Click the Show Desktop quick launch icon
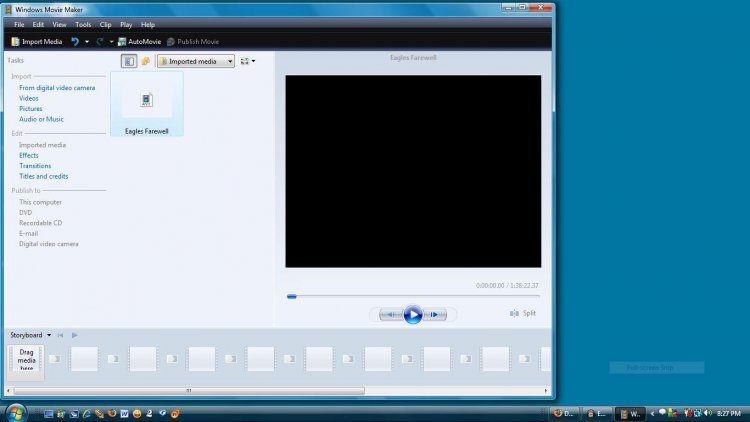Viewport: 750px width, 422px height. (x=48, y=414)
